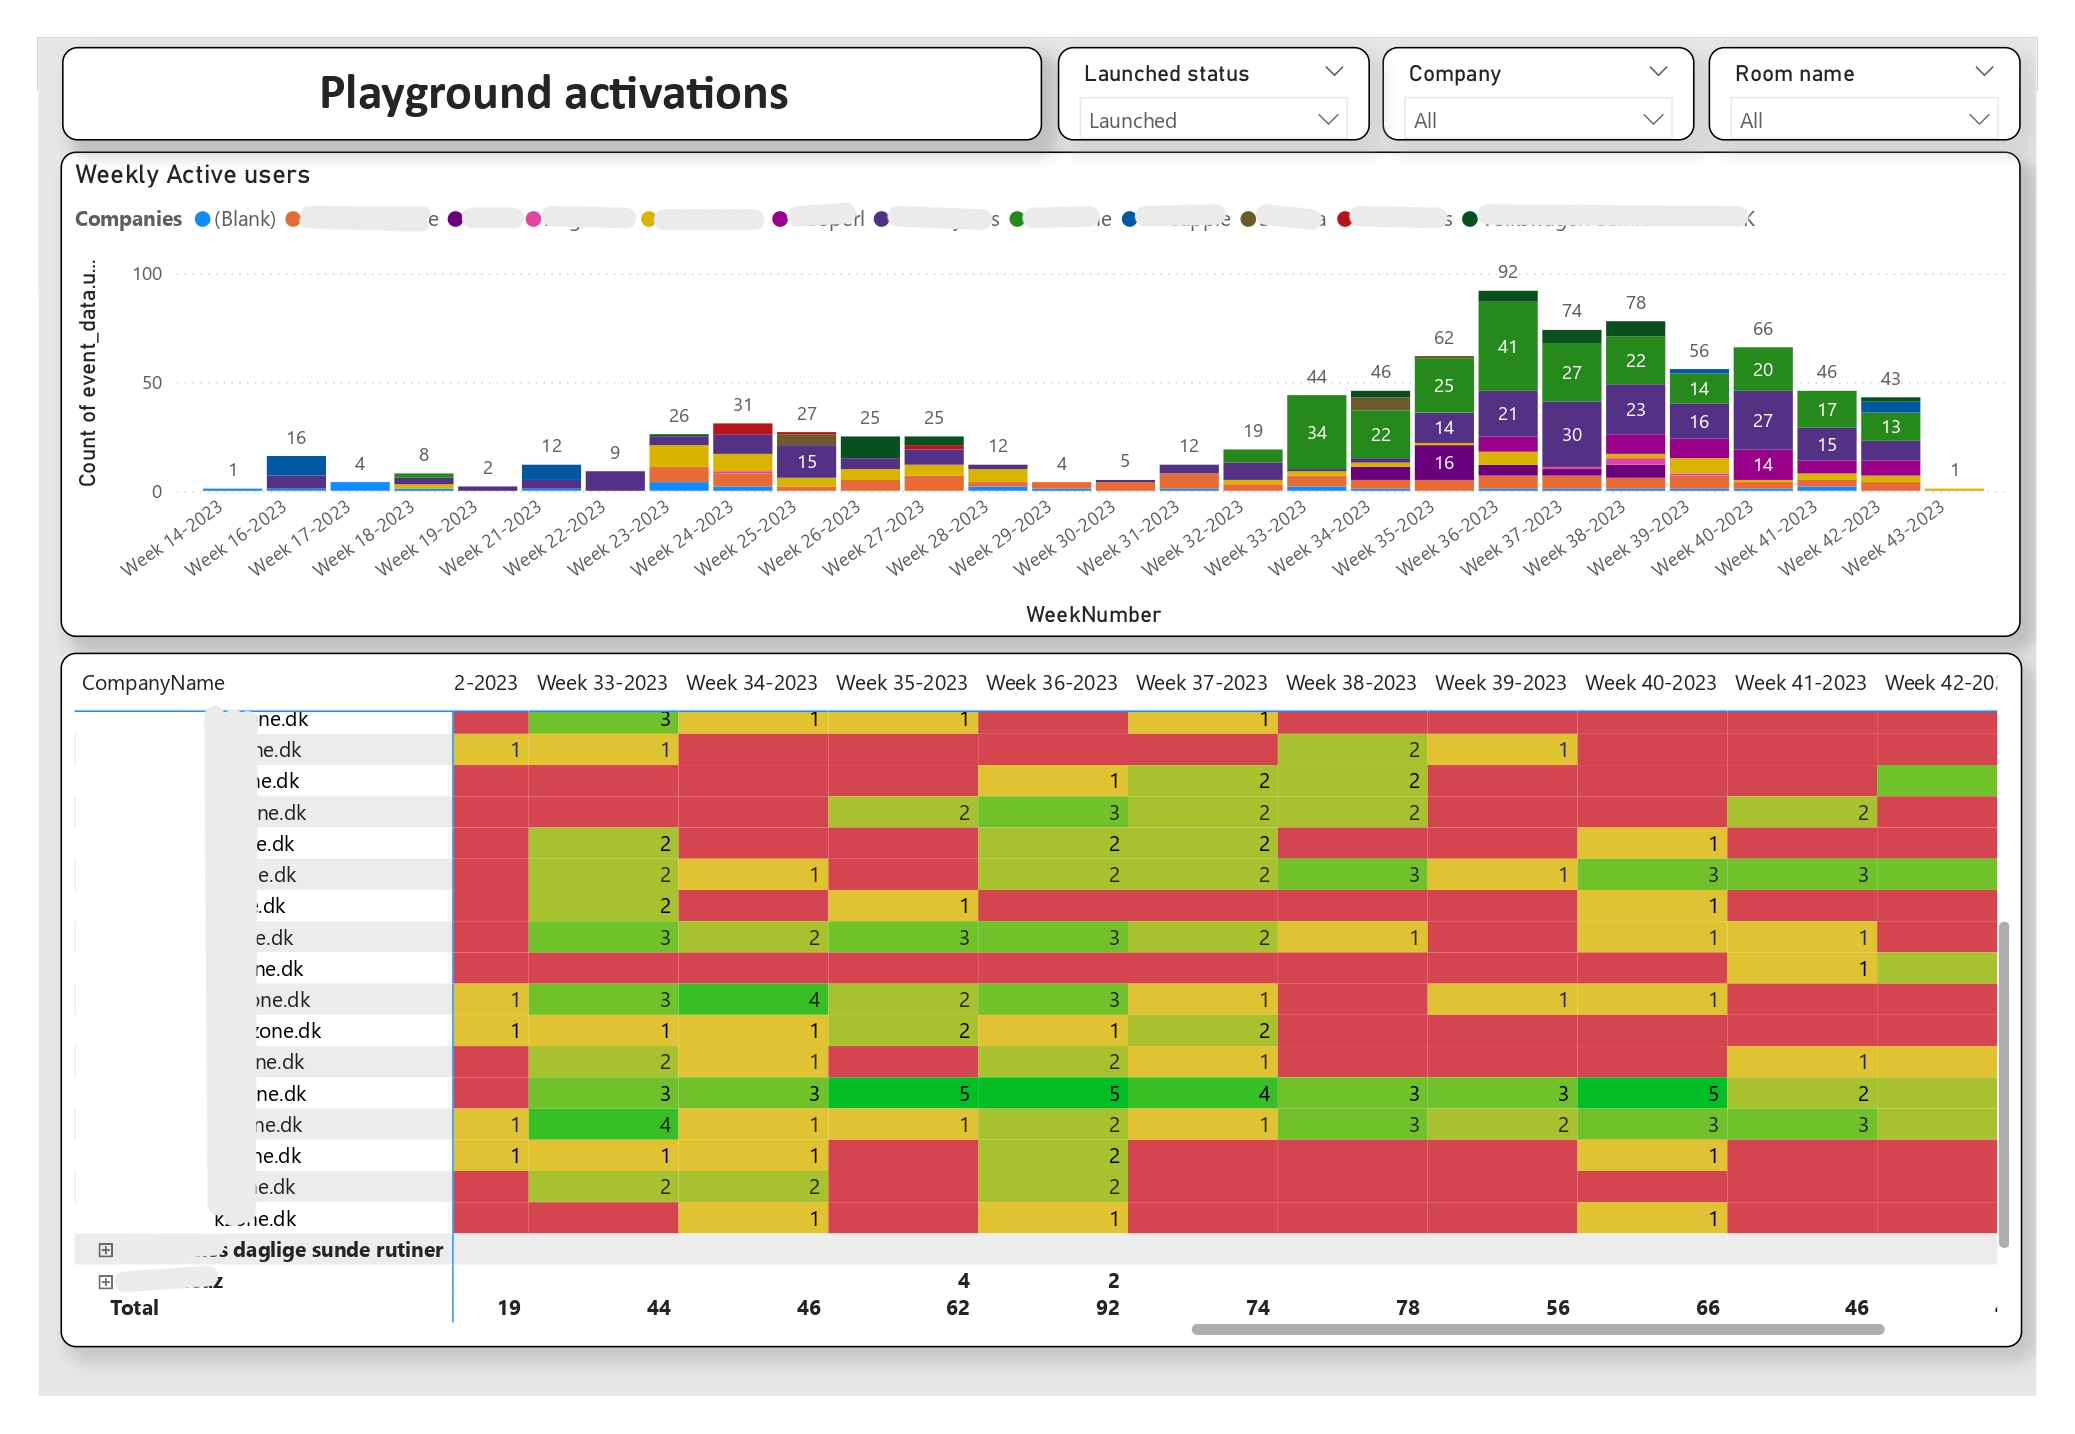Click the orange company dot in the chart legend
2075x1434 pixels.
[x=291, y=218]
